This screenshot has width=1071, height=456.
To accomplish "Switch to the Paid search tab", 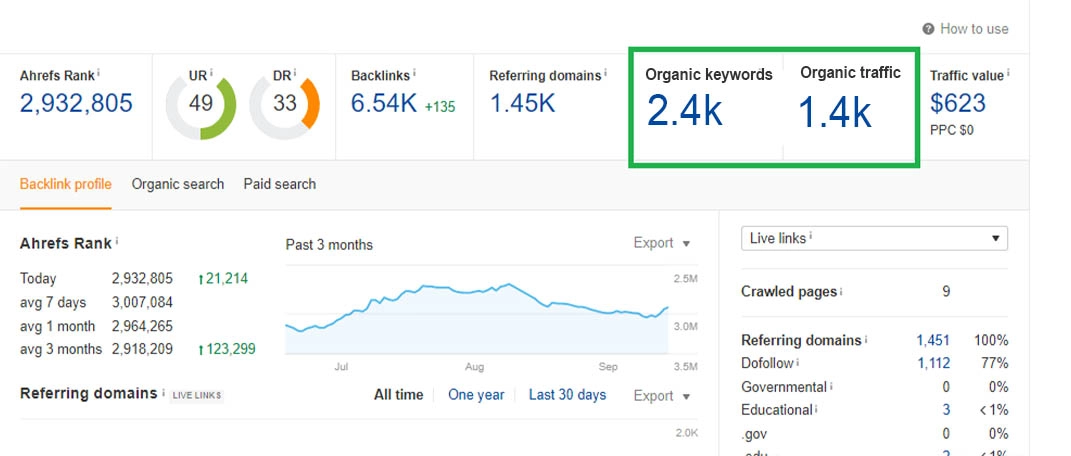I will click(279, 184).
